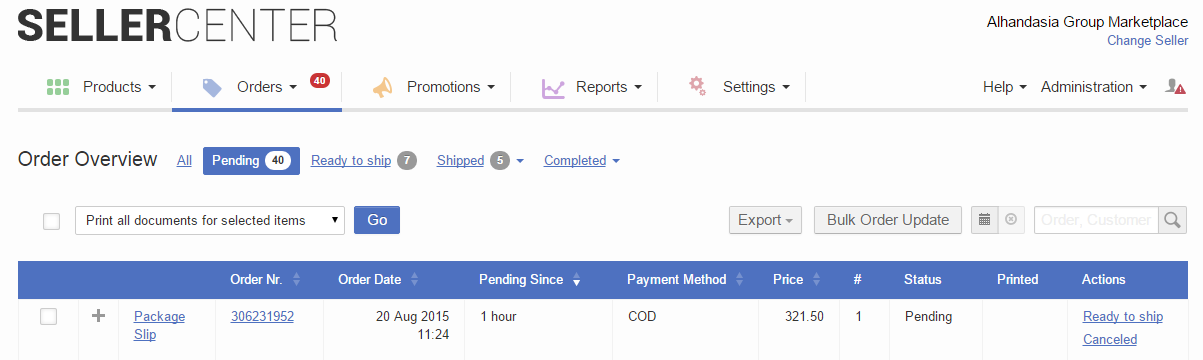
Task: Select the Pending 40 filter tab
Action: click(251, 160)
